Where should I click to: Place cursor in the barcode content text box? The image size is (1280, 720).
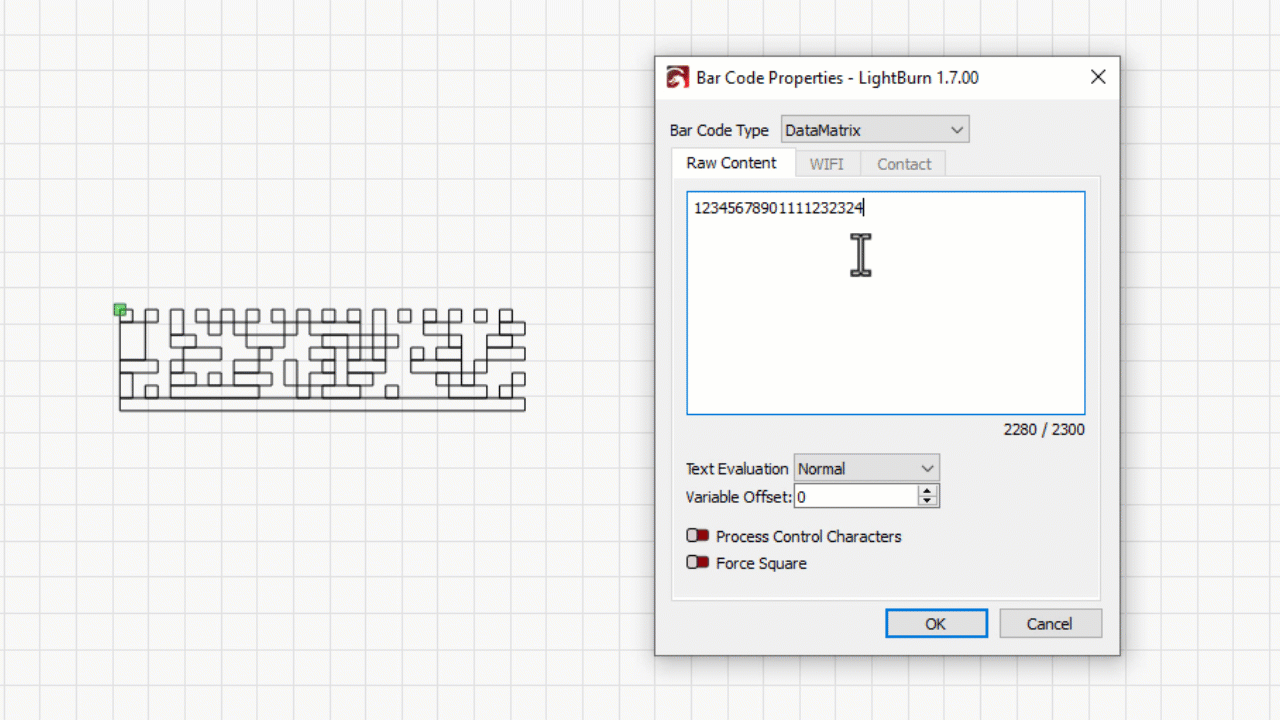pyautogui.click(x=885, y=300)
